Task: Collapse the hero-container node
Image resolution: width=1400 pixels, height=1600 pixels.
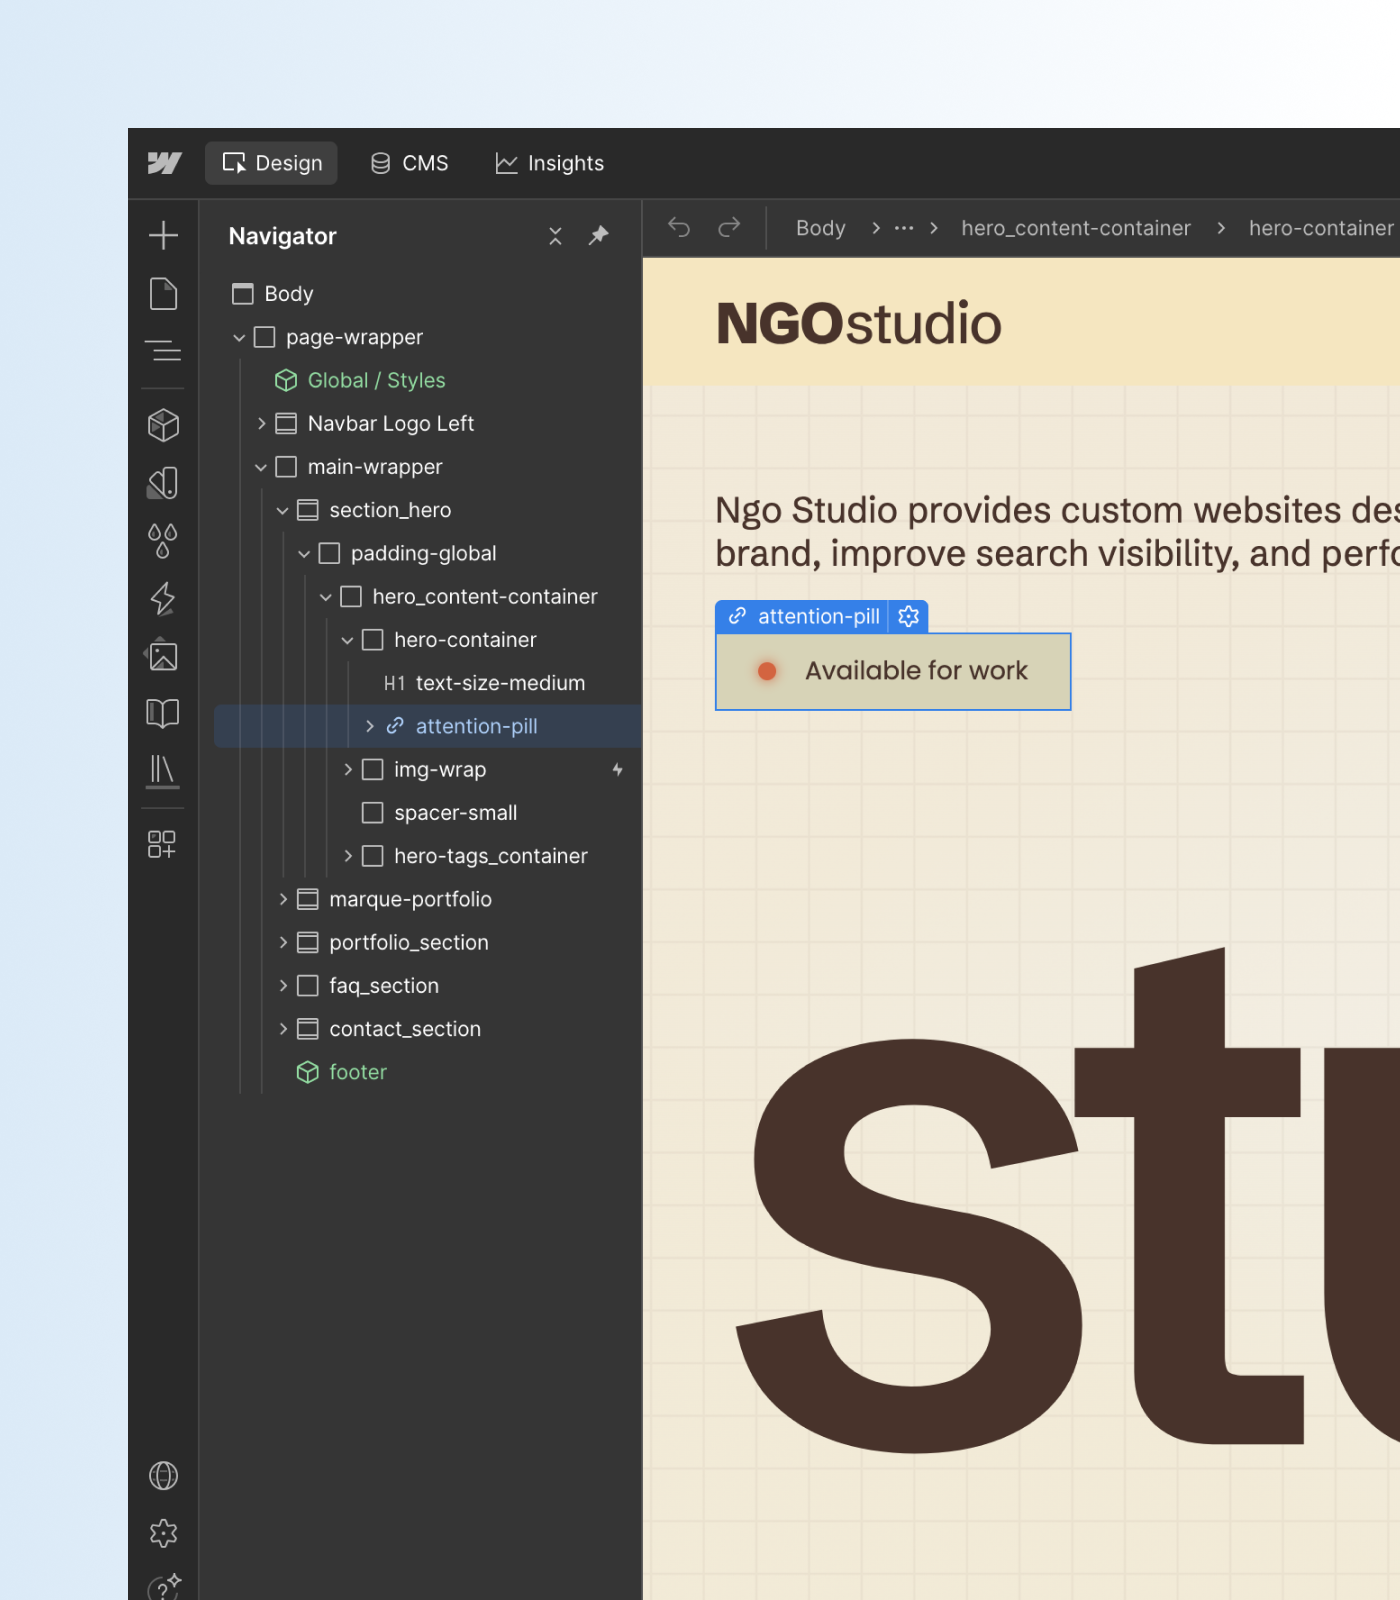Action: pos(347,640)
